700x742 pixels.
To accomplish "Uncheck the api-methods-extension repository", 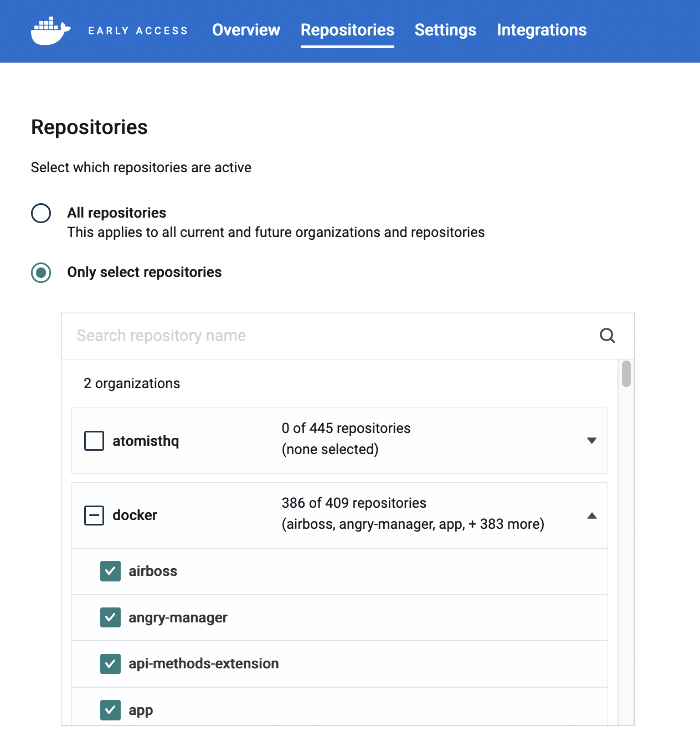I will click(110, 664).
